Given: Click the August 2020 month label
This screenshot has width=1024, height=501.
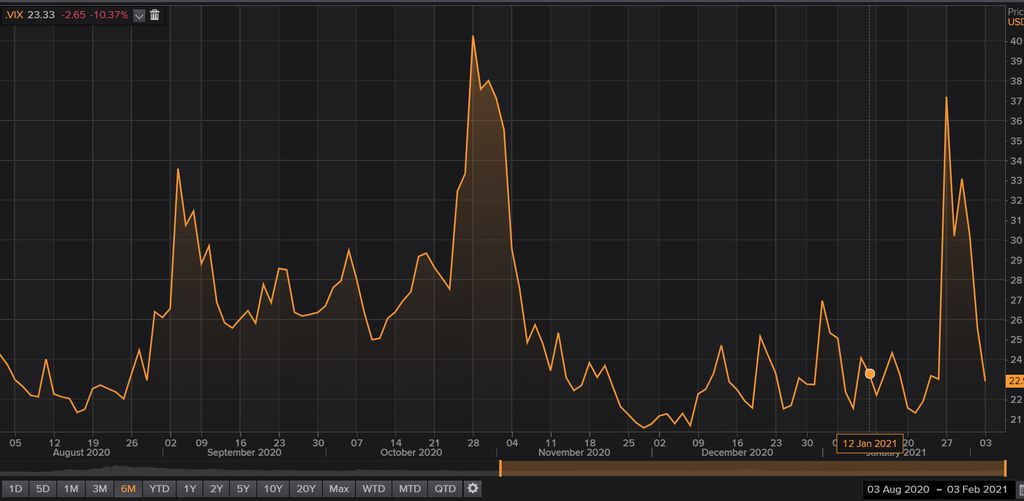Looking at the screenshot, I should pos(81,452).
